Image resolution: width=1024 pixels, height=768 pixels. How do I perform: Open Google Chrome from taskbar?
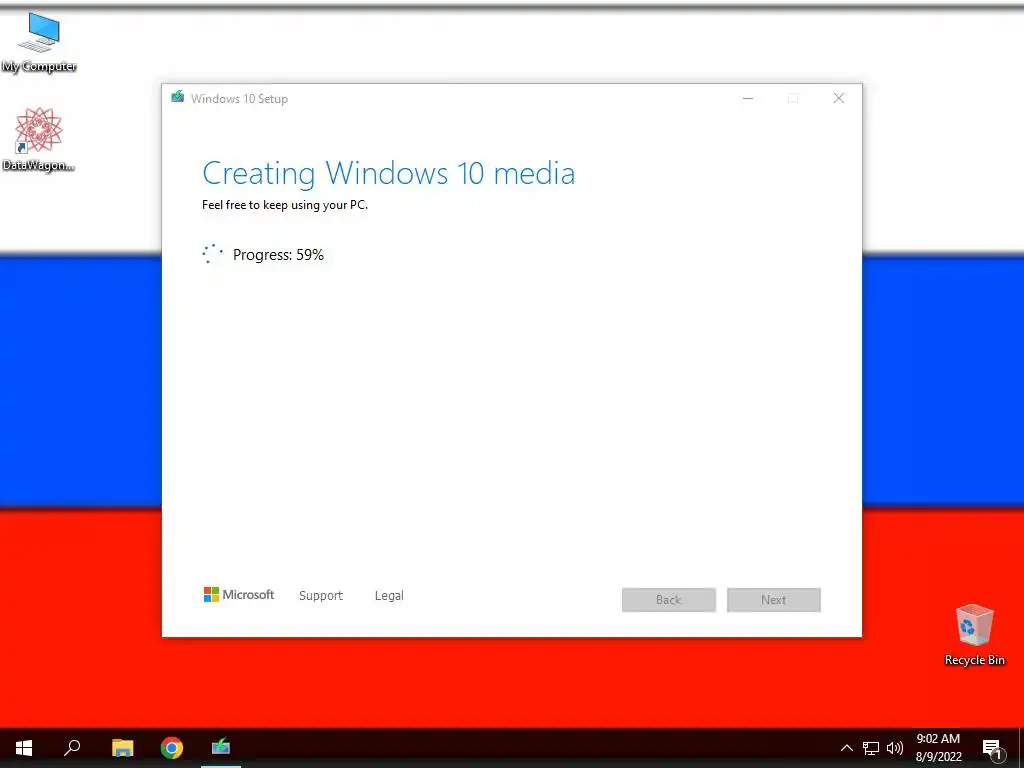(172, 748)
